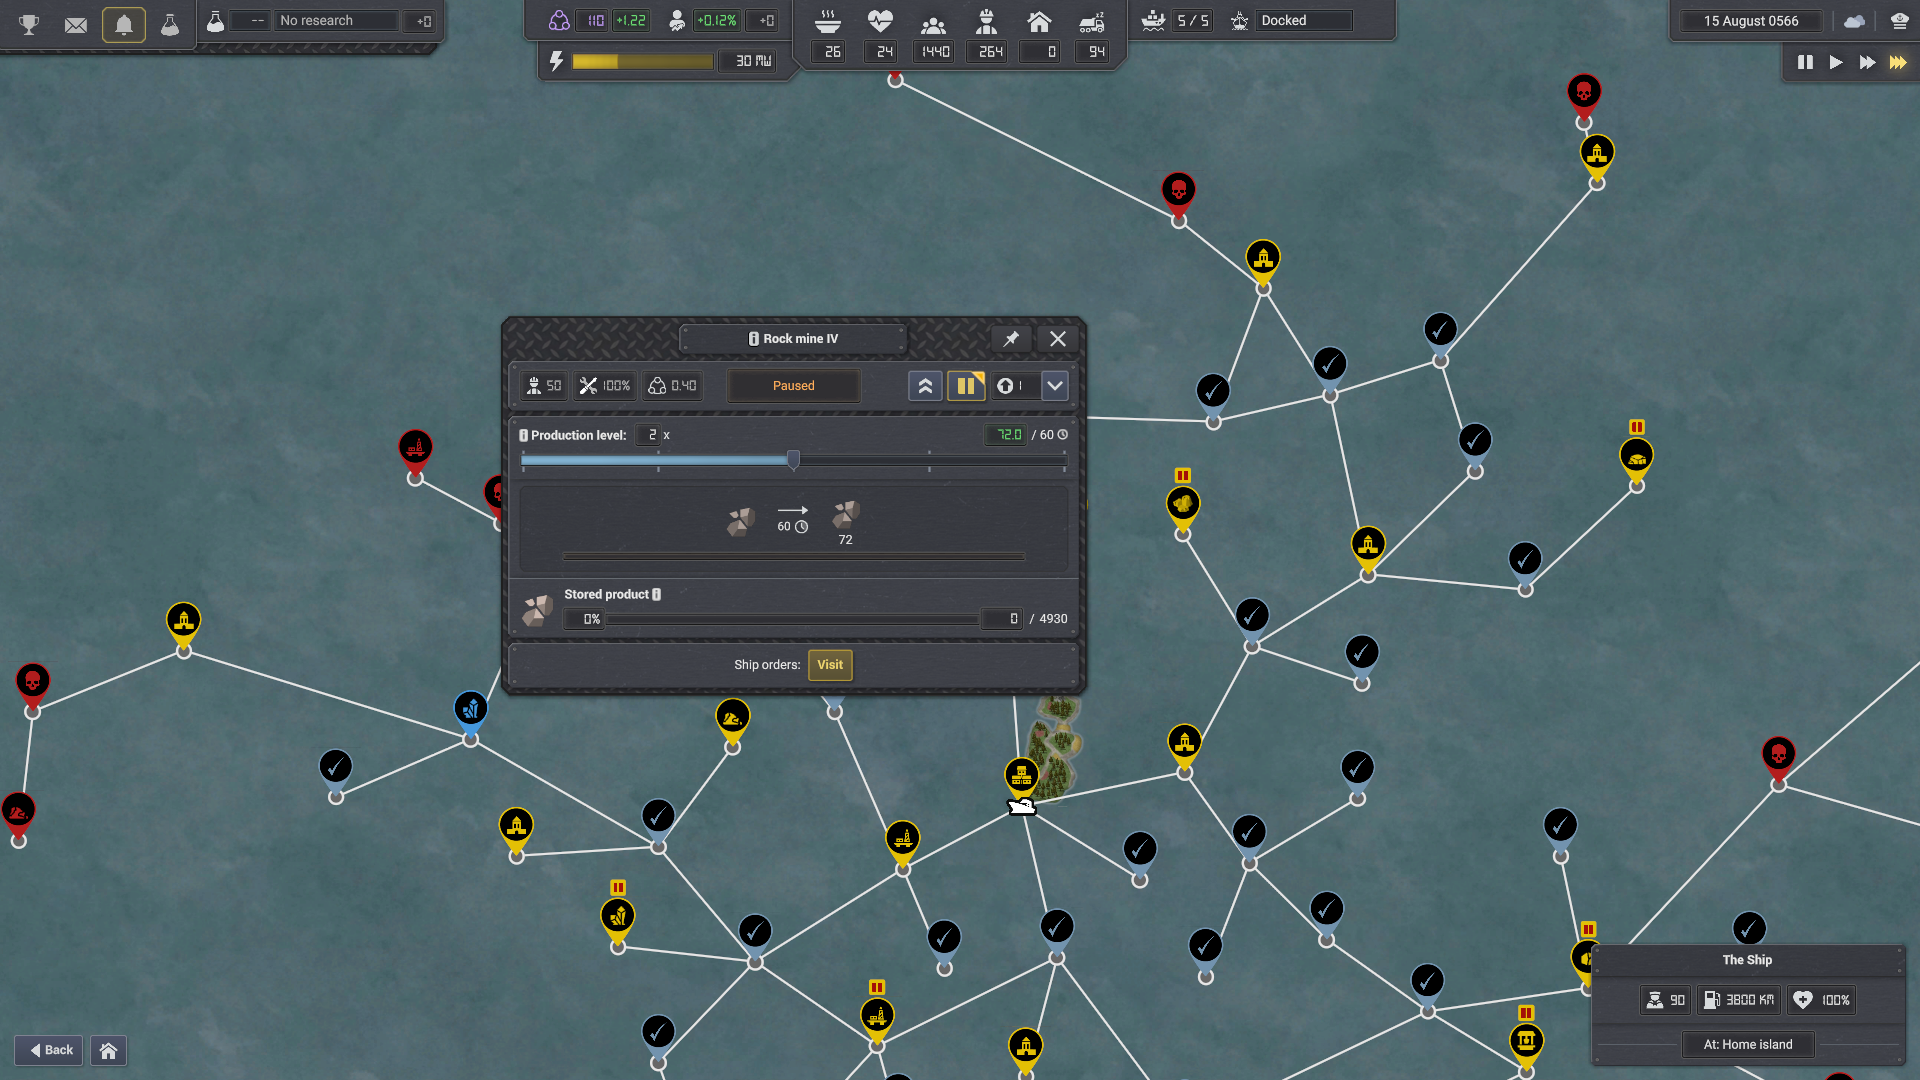This screenshot has height=1080, width=1920.
Task: Click the unity cost 0.40 stat
Action: [x=672, y=386]
